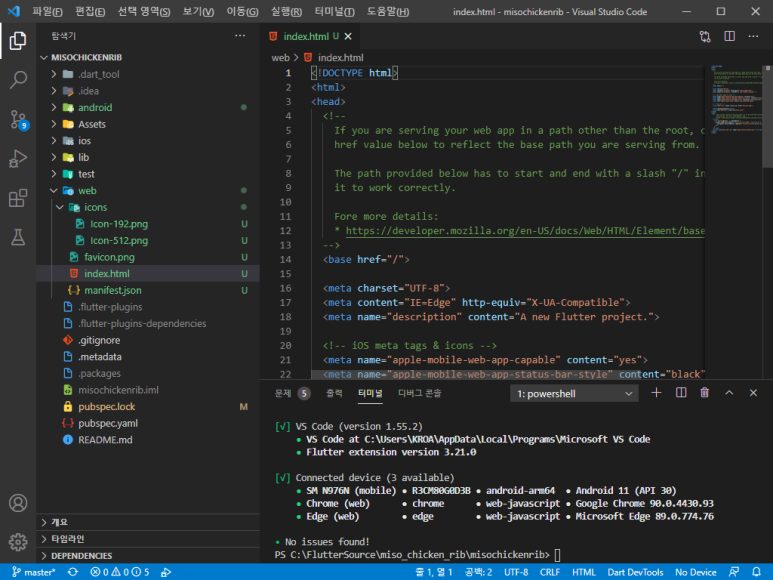Click the web breadcrumb segment
773x580 pixels.
tap(280, 58)
